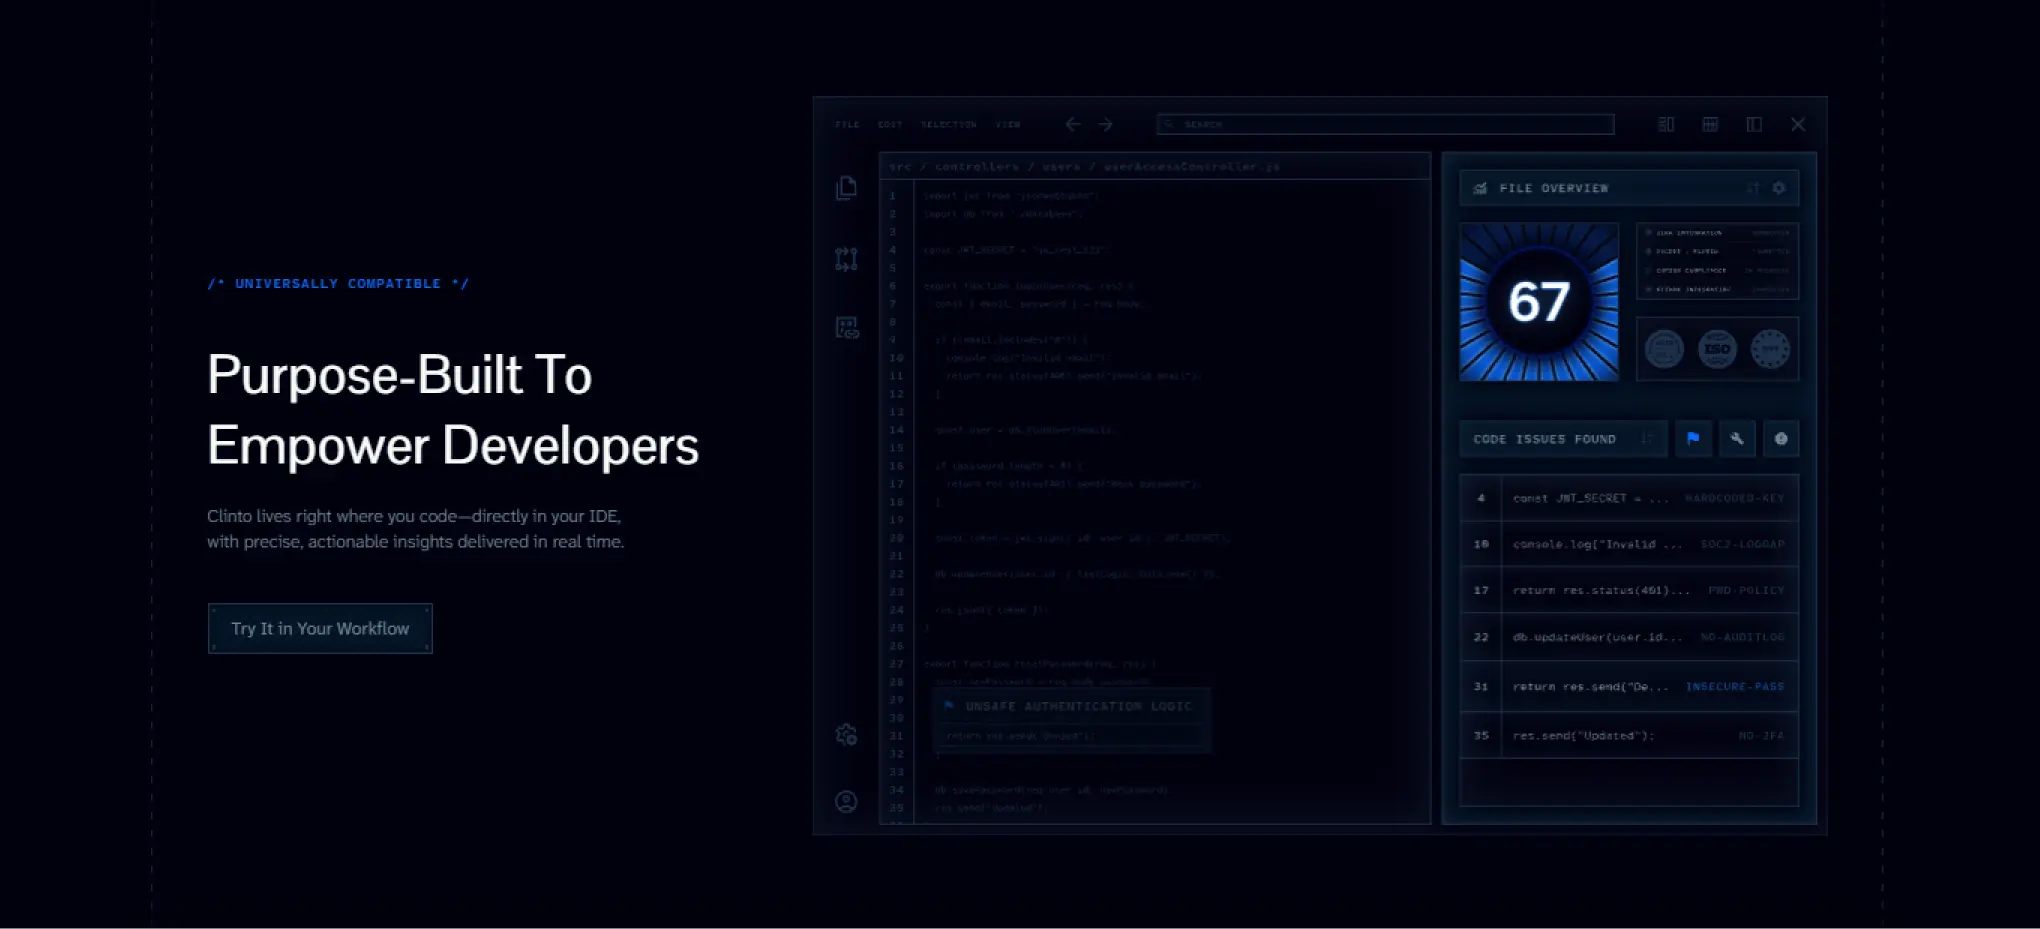Screen dimensions: 2040x929
Task: Click the score dial showing 67
Action: coord(1539,302)
